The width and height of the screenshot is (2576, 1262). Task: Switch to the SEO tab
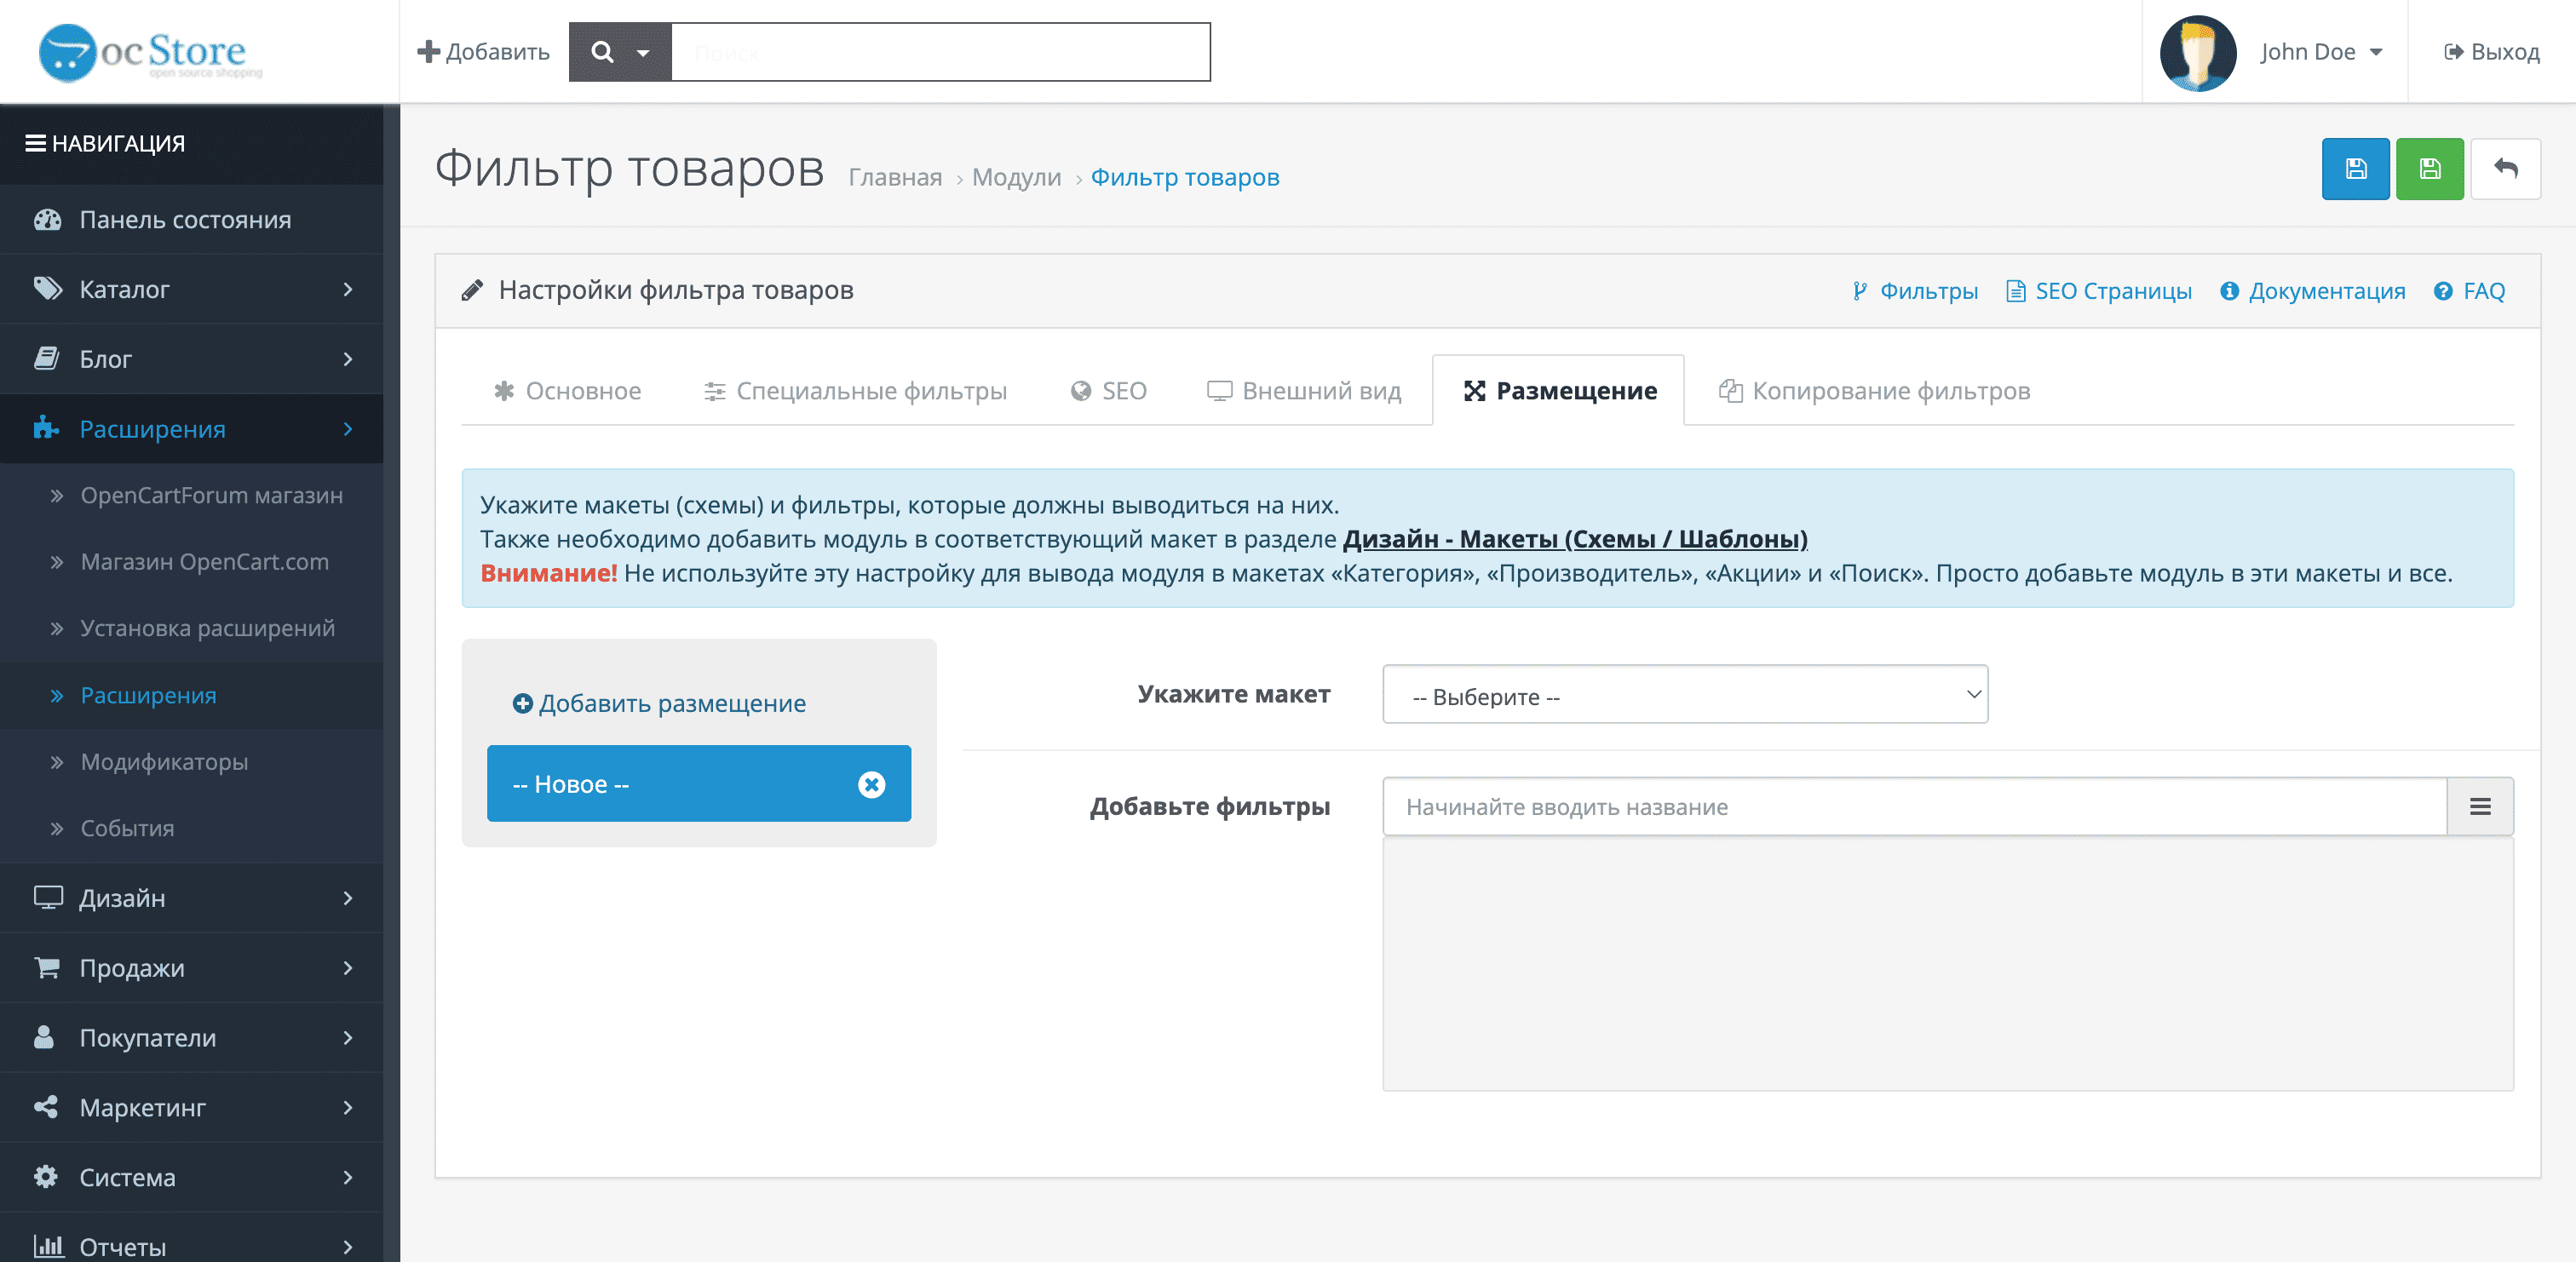(1108, 391)
